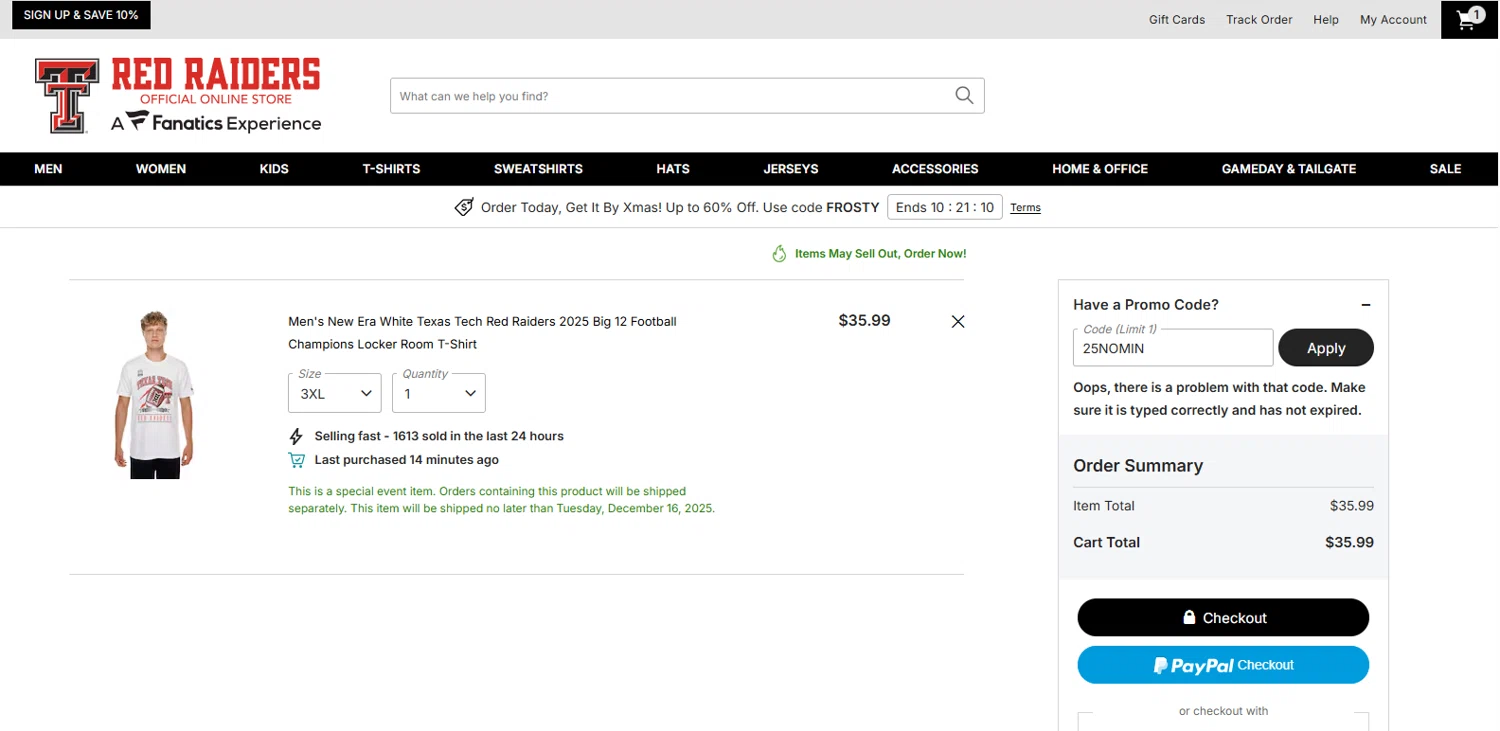Click the promo countdown timer

point(945,207)
